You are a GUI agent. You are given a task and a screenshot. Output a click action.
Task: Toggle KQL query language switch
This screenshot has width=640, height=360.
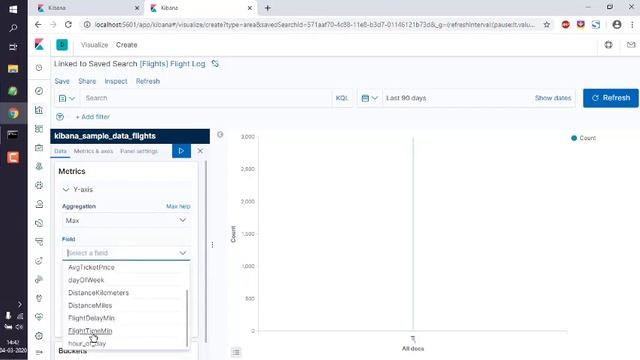(x=342, y=98)
